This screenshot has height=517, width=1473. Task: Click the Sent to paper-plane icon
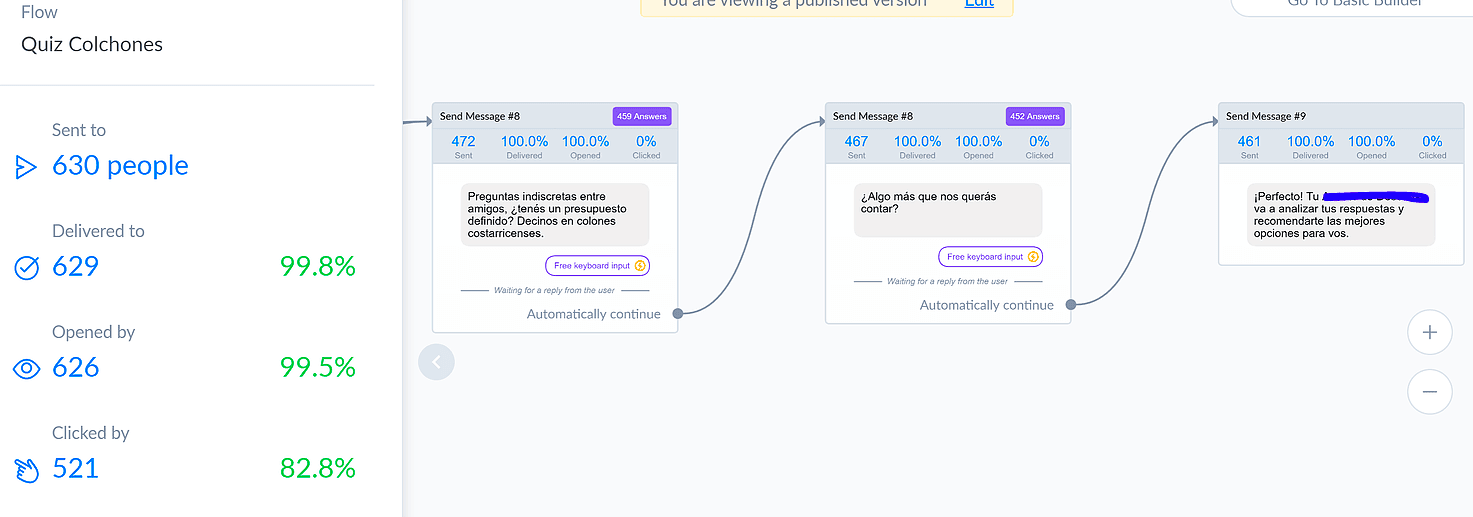tap(26, 167)
